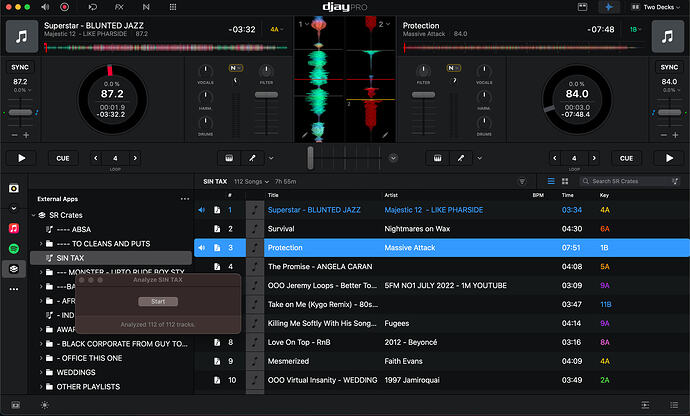Screen dimensions: 690x416
Task: Select Spotify source in sidebar
Action: click(14, 248)
